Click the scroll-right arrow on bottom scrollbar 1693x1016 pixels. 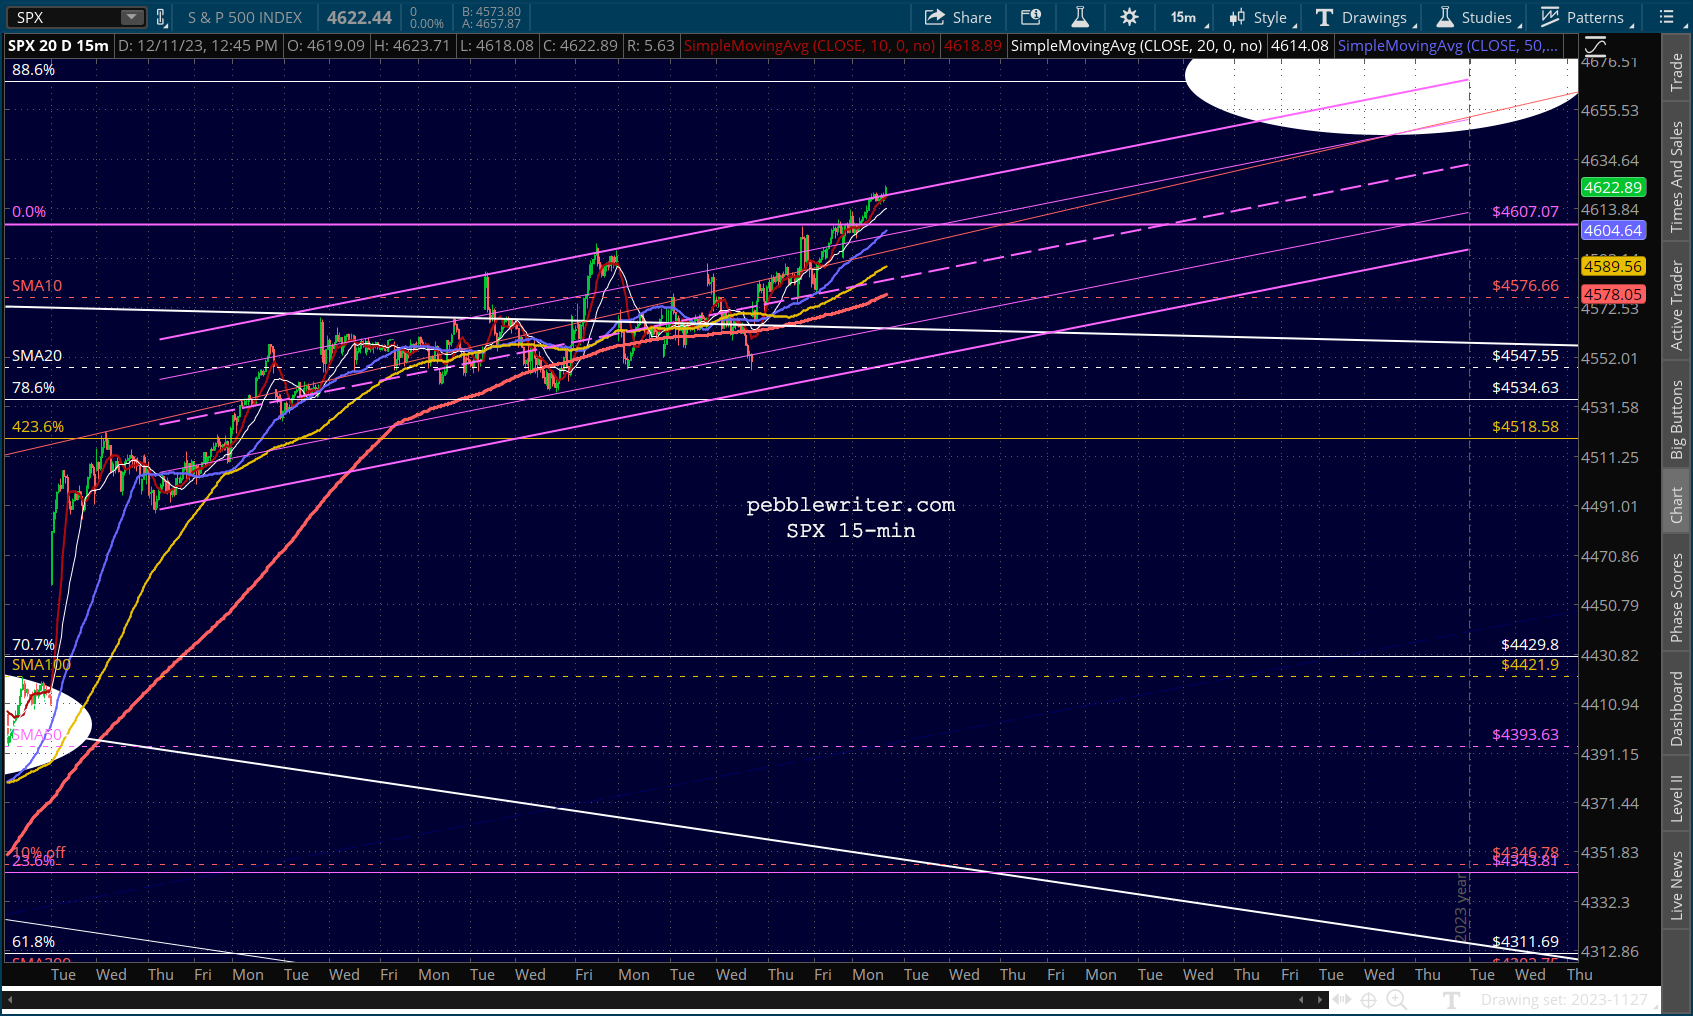[1320, 1000]
